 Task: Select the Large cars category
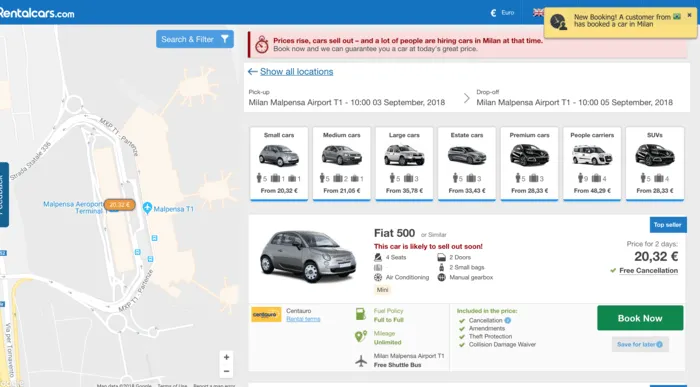point(404,164)
